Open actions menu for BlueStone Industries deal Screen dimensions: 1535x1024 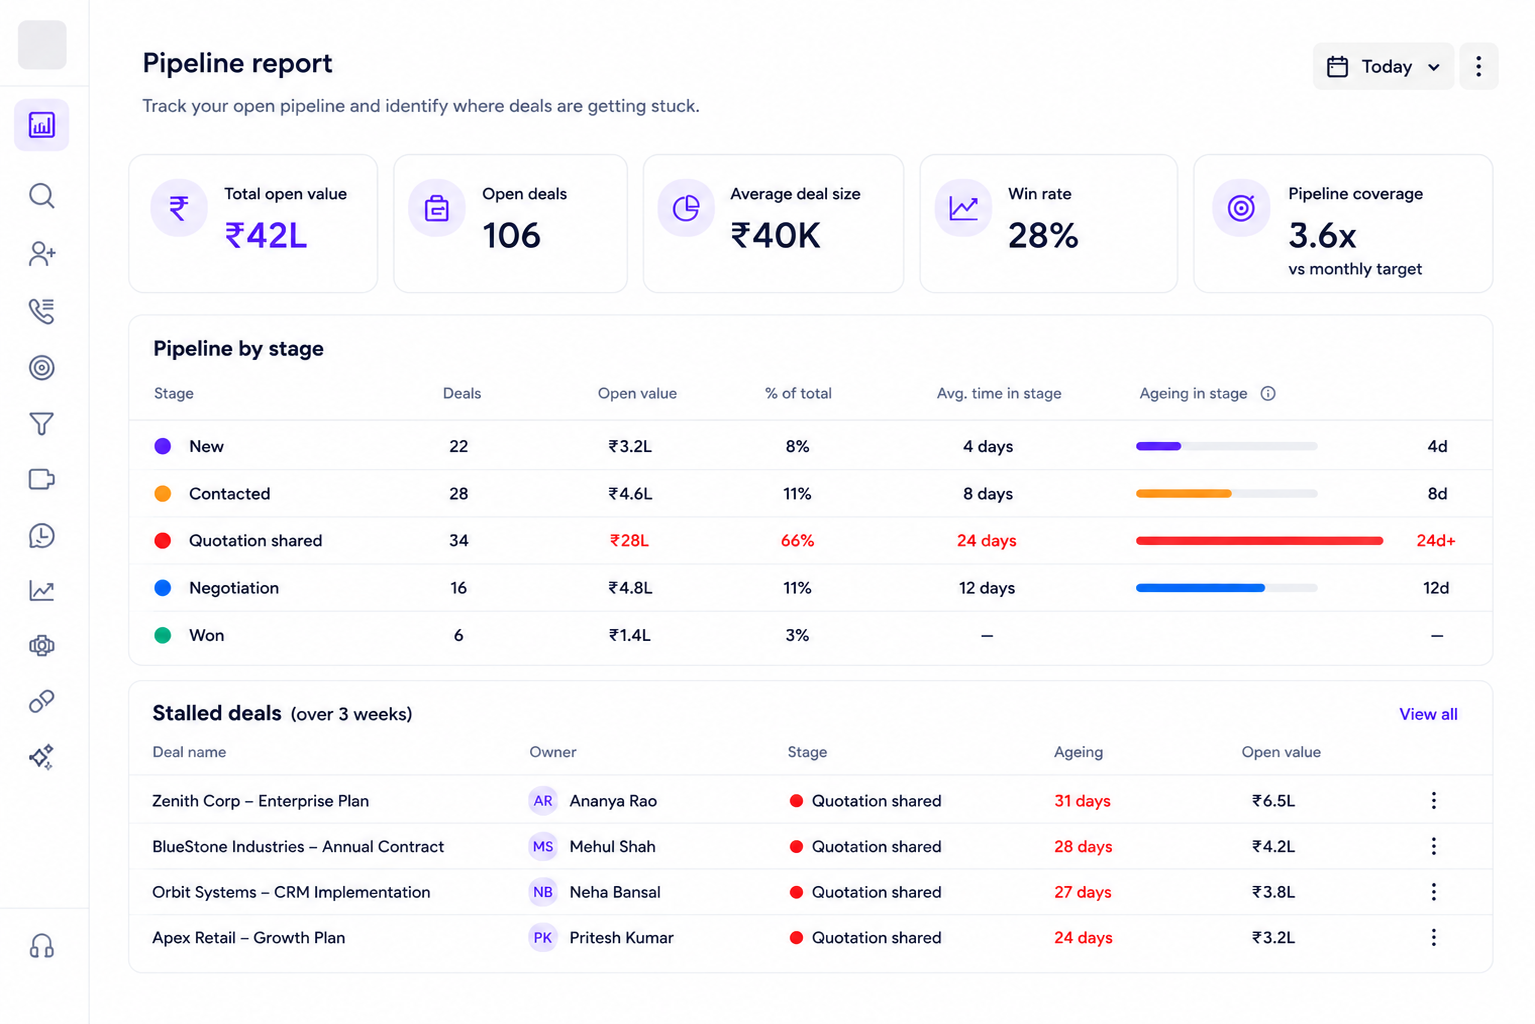1434,847
